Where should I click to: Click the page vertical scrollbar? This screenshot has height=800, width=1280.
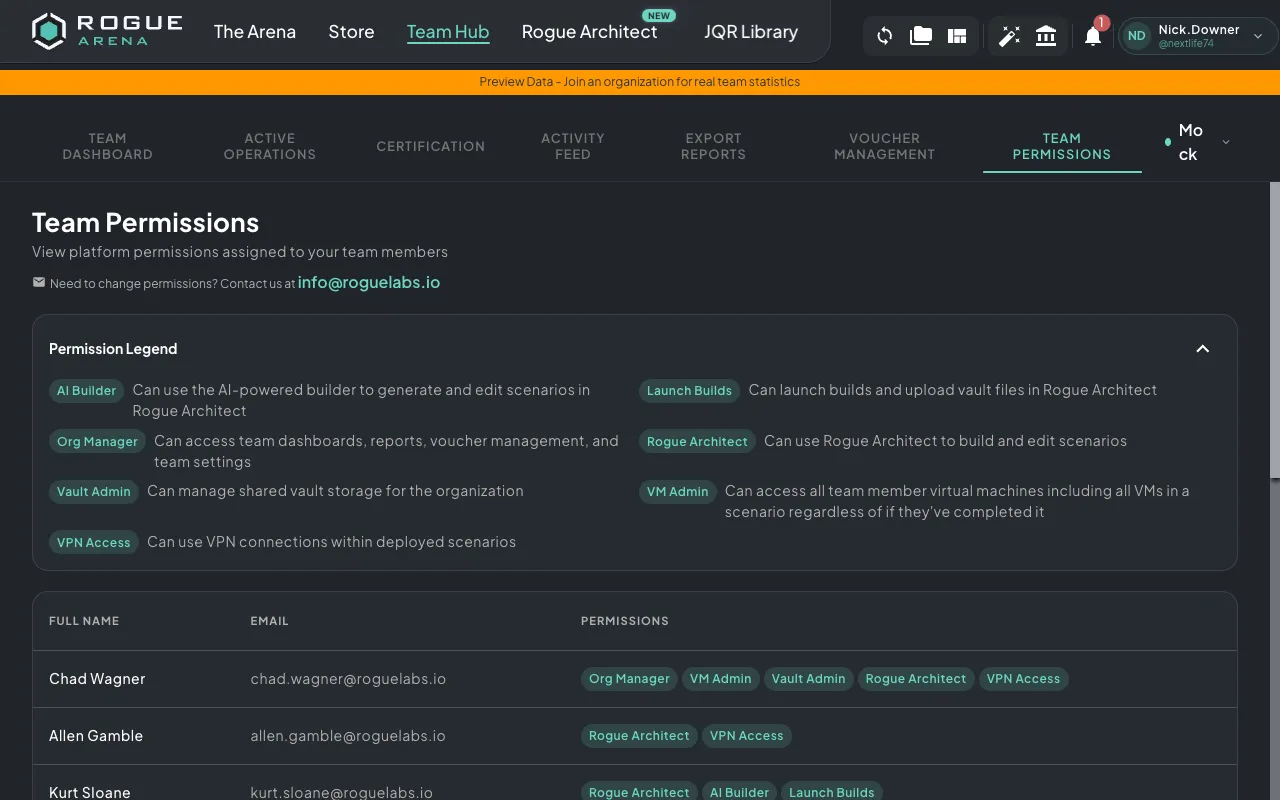click(x=1274, y=330)
